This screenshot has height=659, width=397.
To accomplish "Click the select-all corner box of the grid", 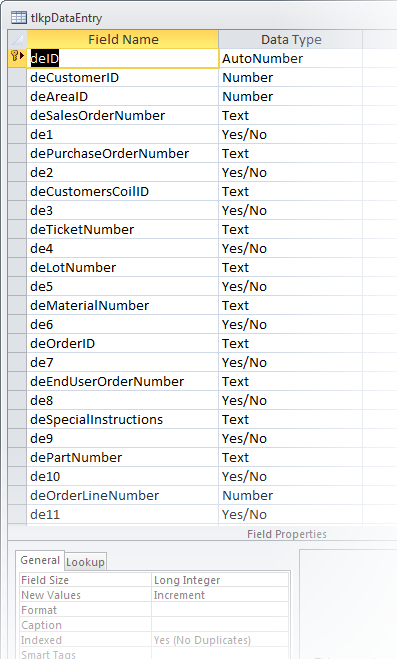I will [17, 40].
